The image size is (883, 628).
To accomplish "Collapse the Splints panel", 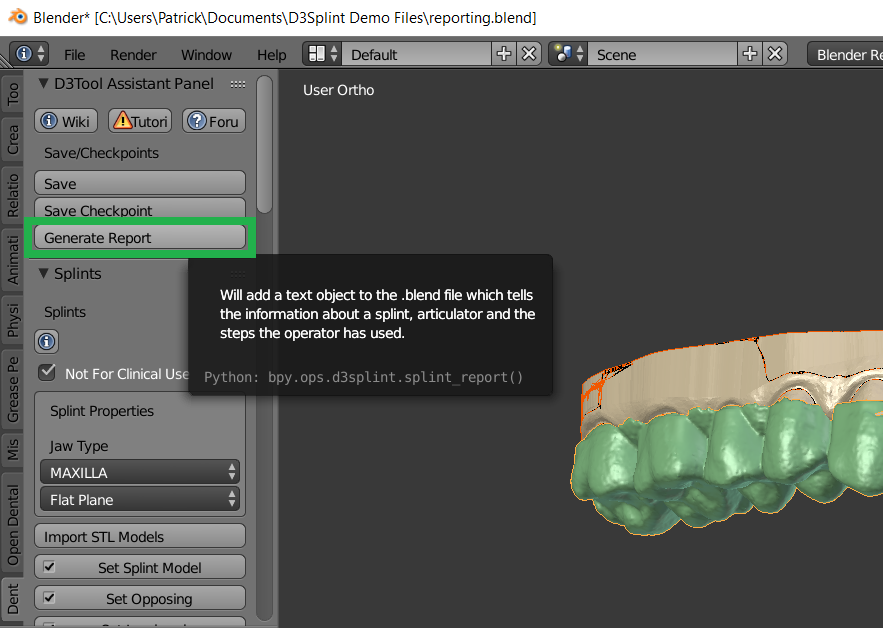I will click(x=43, y=273).
